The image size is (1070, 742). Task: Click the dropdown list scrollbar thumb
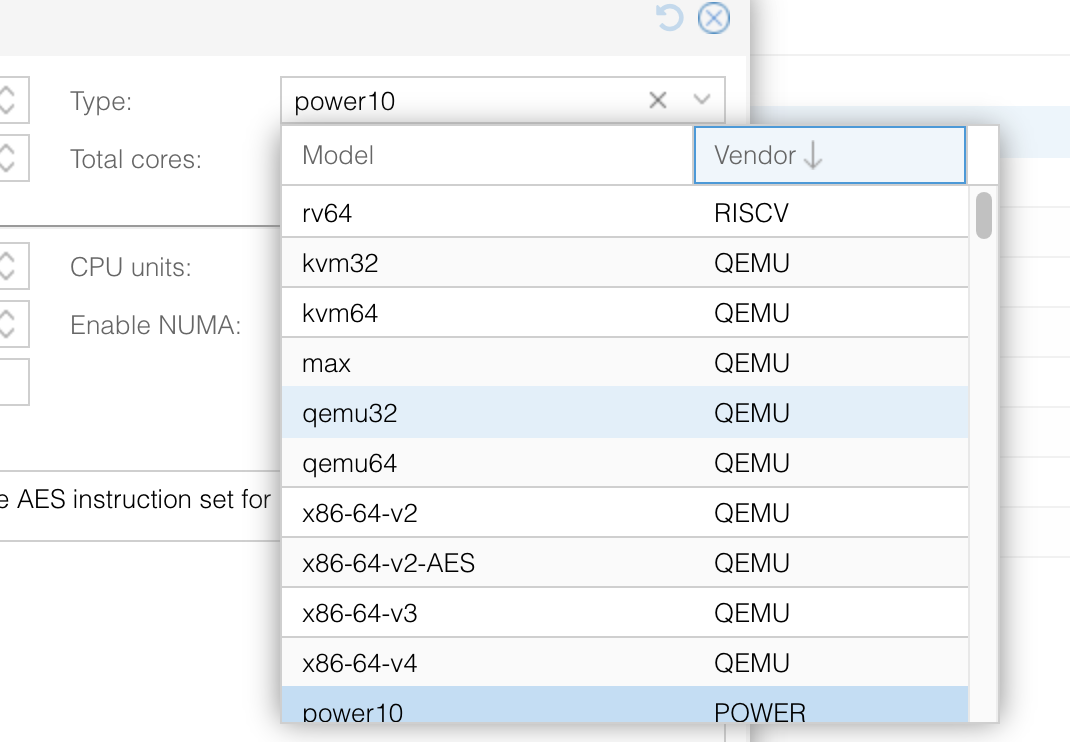[983, 216]
